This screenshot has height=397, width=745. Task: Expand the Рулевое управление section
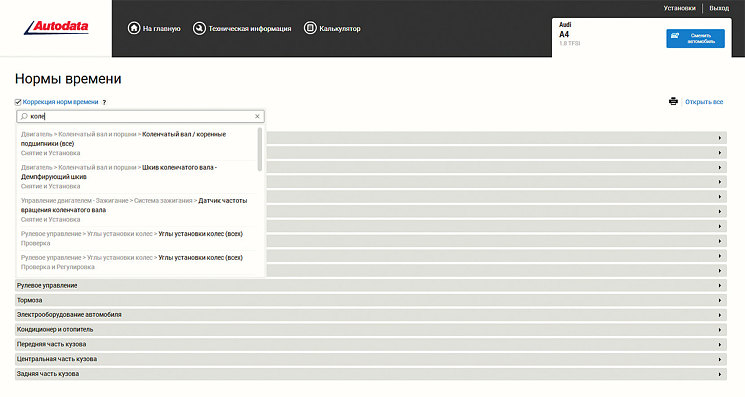coord(371,285)
